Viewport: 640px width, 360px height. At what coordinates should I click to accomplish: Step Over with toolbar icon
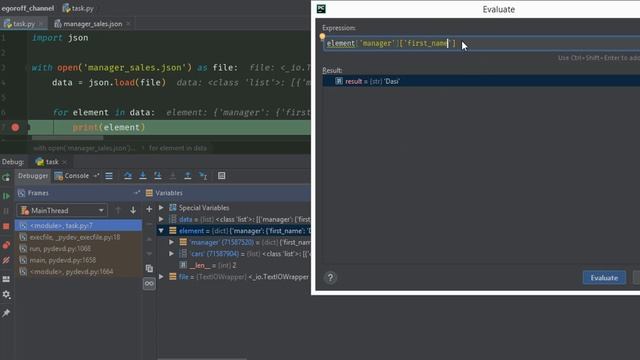pos(128,176)
